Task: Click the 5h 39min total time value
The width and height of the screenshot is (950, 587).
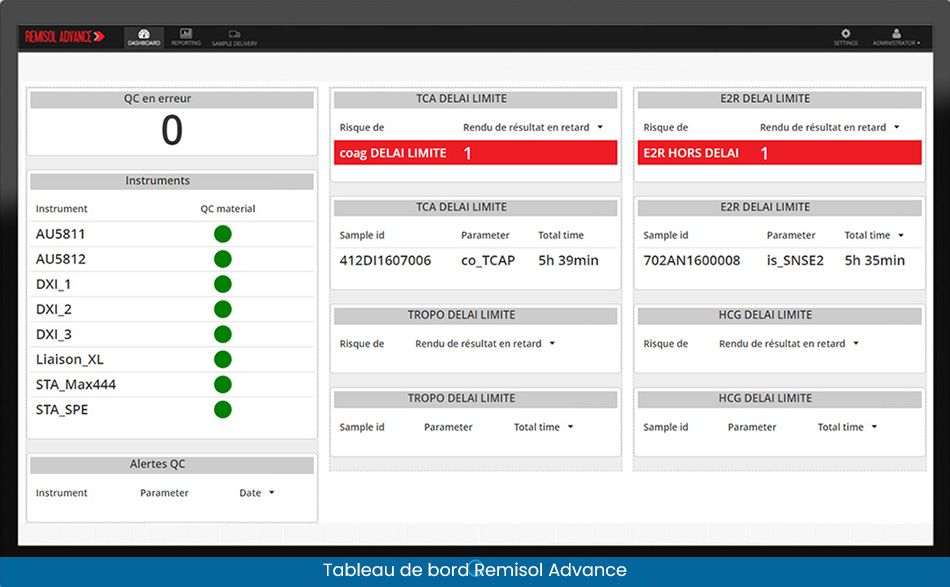Action: pos(568,260)
